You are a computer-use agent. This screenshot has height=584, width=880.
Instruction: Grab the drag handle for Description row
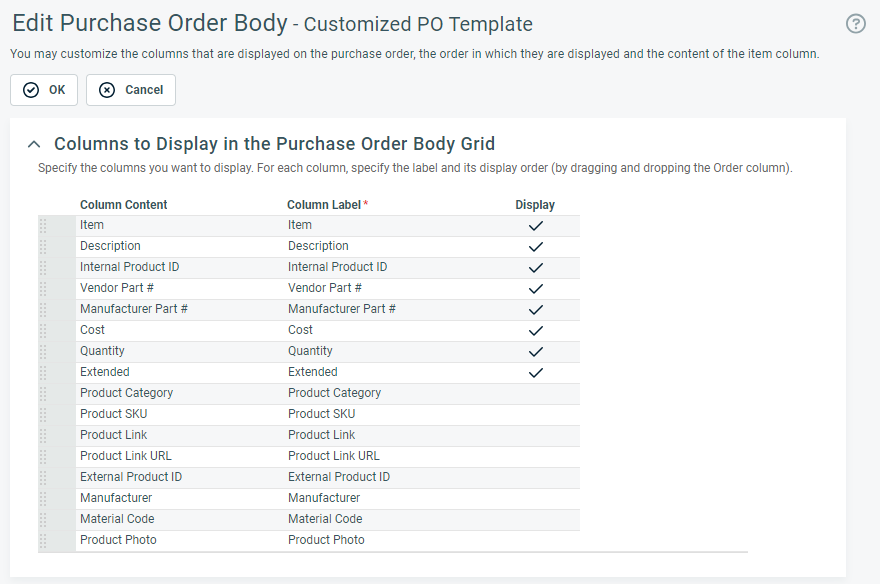tap(43, 247)
